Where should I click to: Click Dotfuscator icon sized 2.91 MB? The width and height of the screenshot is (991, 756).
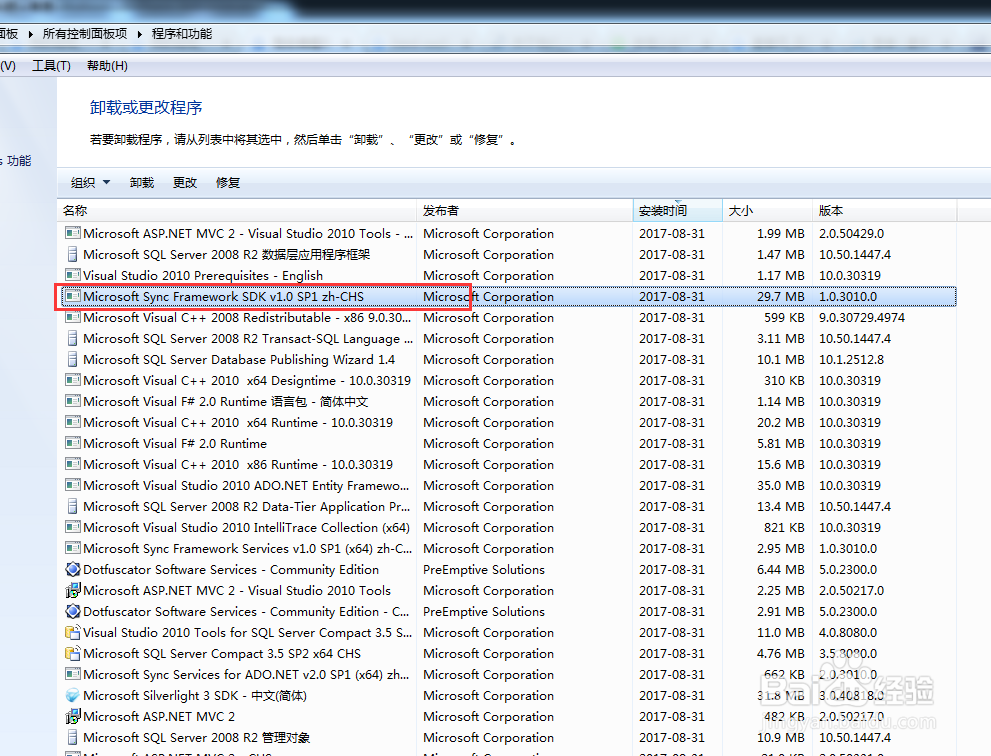point(73,611)
